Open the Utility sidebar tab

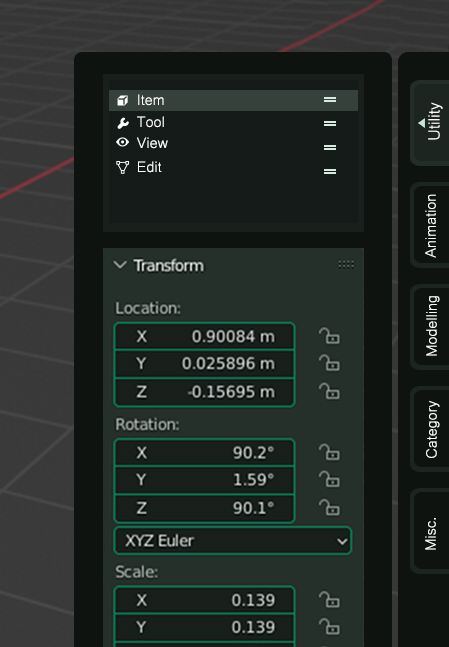pos(430,123)
